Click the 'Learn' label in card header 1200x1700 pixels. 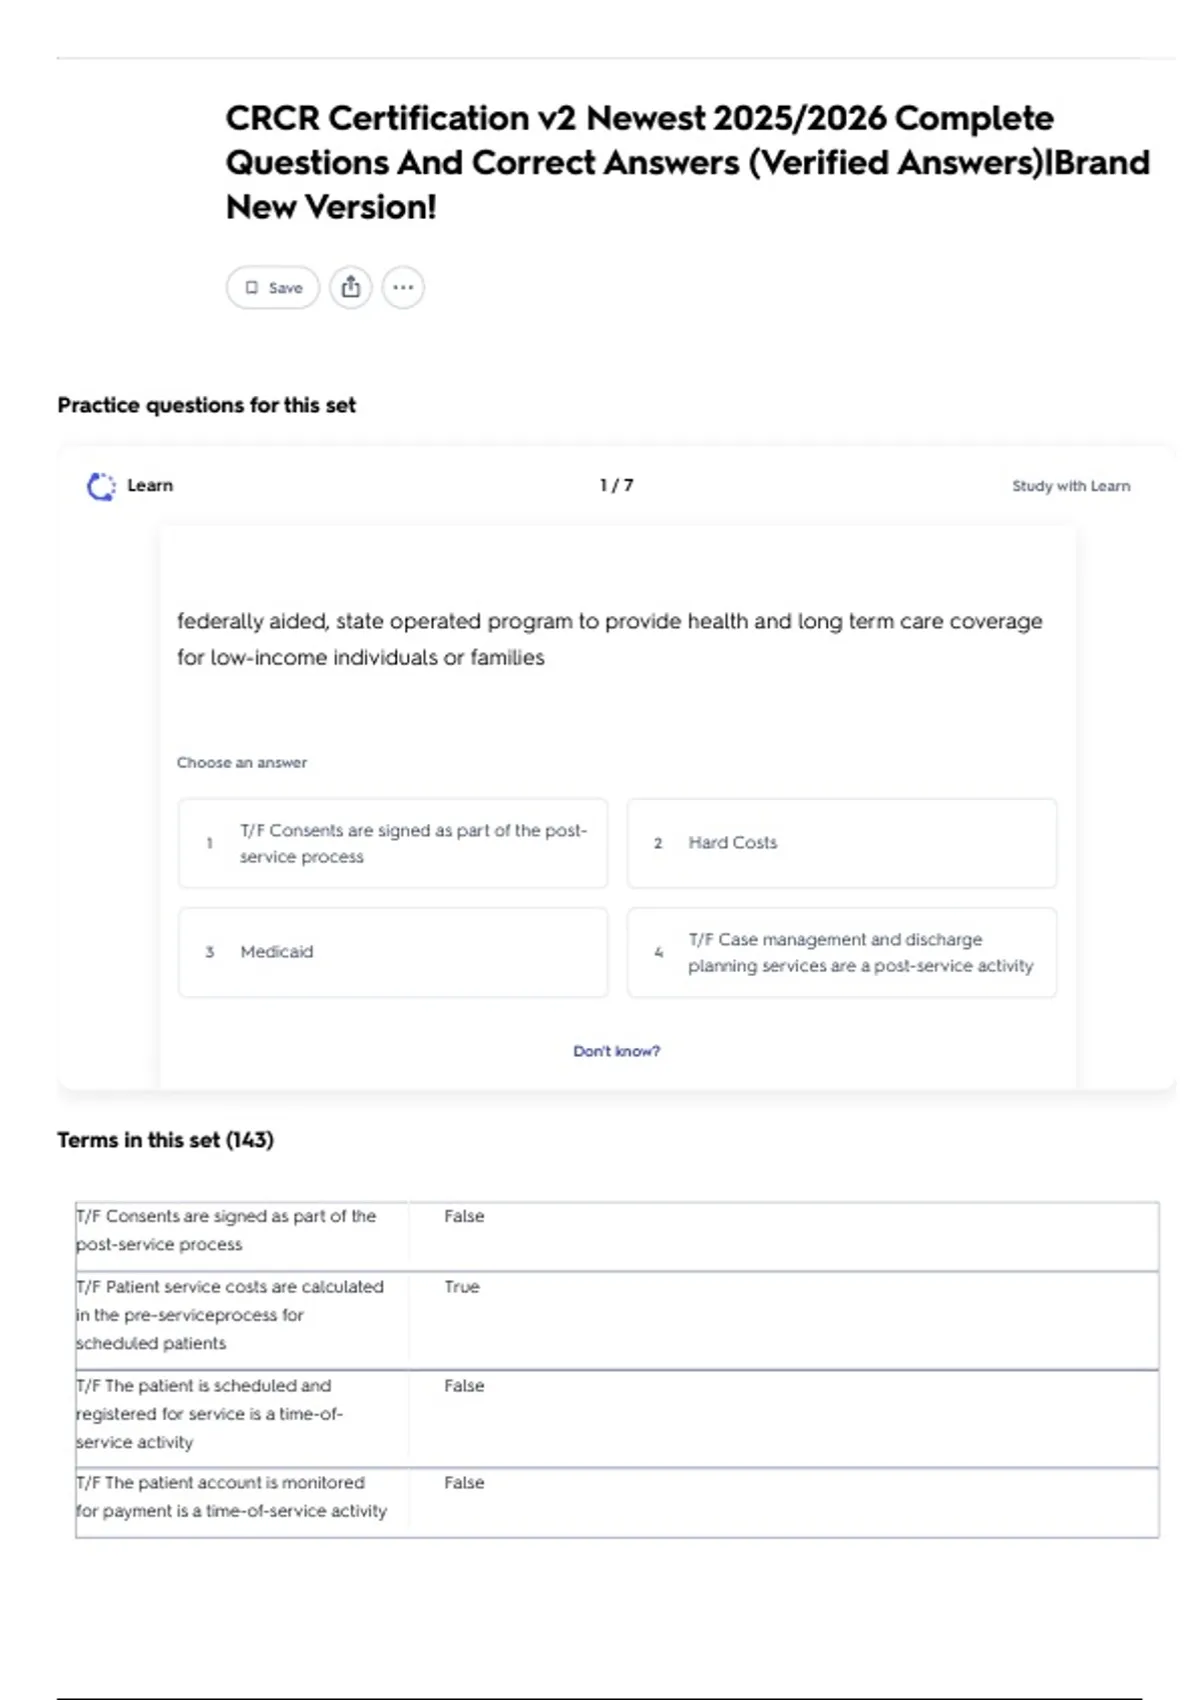pyautogui.click(x=150, y=486)
